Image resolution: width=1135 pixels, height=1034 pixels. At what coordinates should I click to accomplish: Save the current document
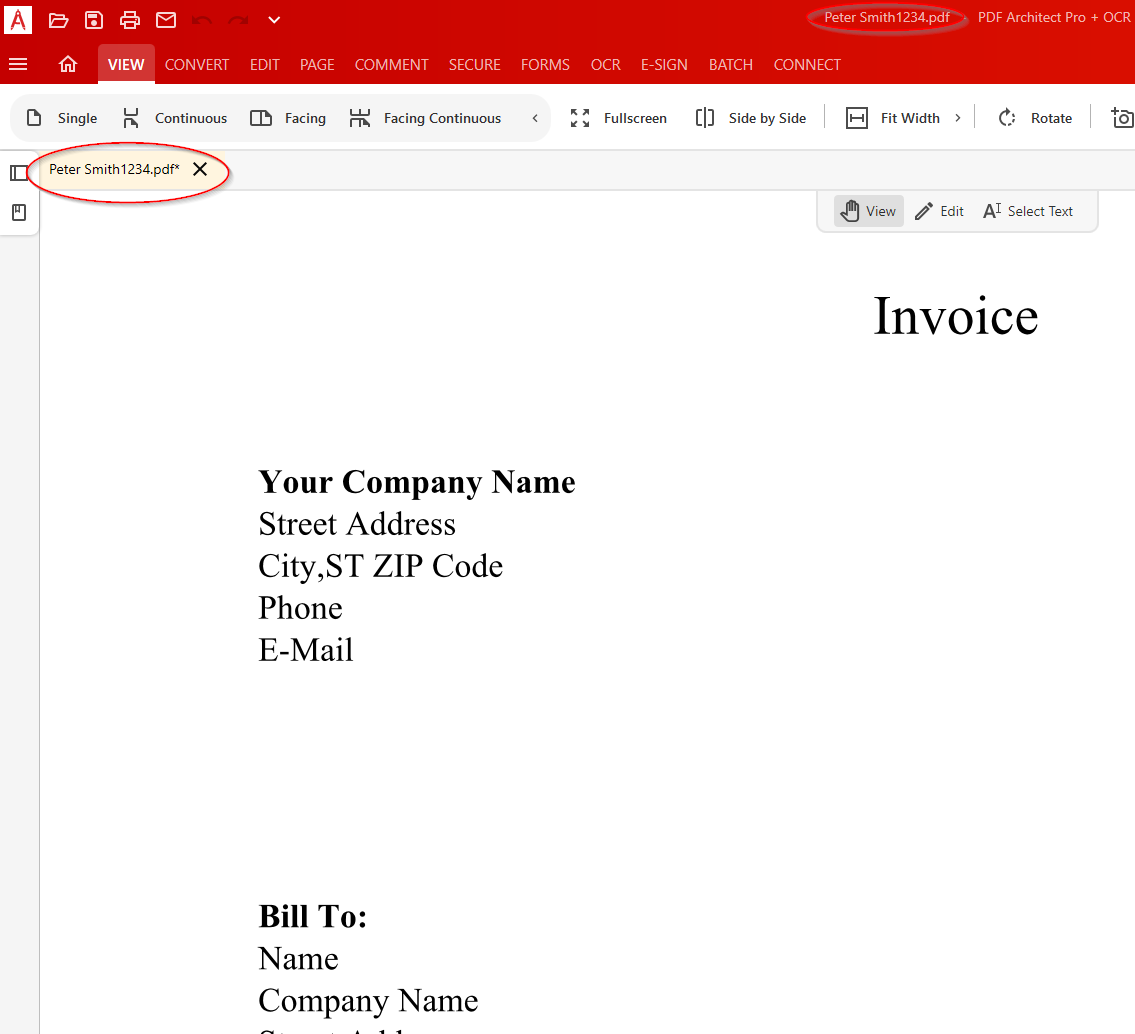click(93, 19)
